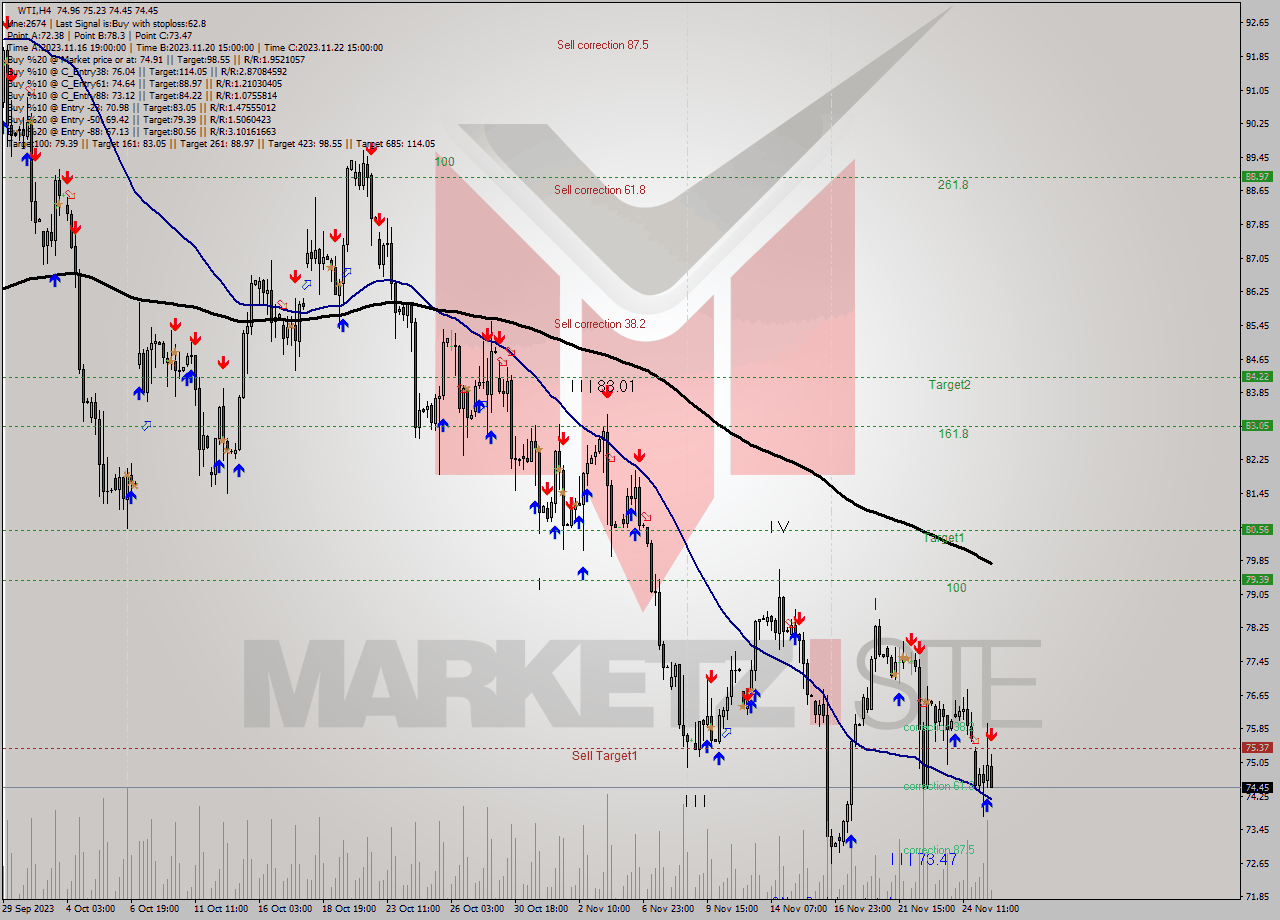The height and width of the screenshot is (920, 1280).
Task: Click the '24 Nov 11:00' time label
Action: pyautogui.click(x=990, y=909)
